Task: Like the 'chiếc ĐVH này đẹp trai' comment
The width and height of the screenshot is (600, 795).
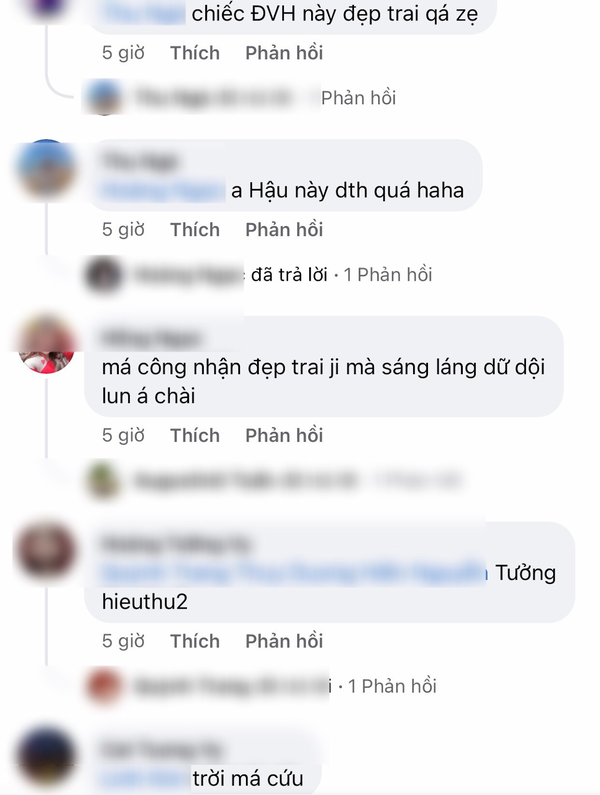Action: point(195,53)
